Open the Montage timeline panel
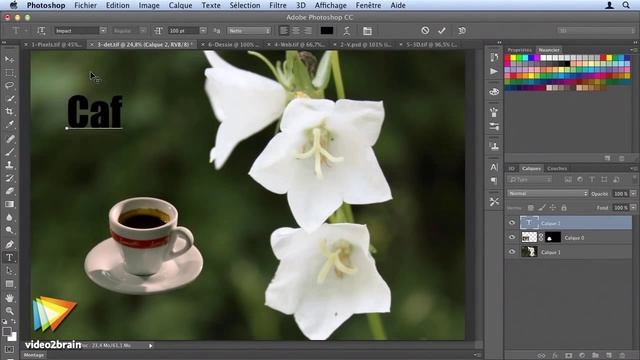The image size is (640, 360). pyautogui.click(x=34, y=355)
